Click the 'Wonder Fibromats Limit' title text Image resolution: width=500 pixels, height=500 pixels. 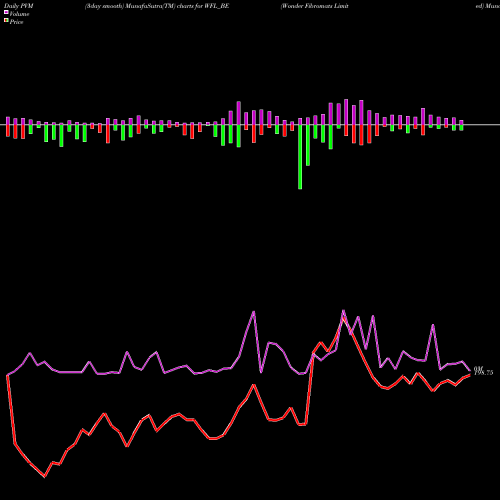315,6
